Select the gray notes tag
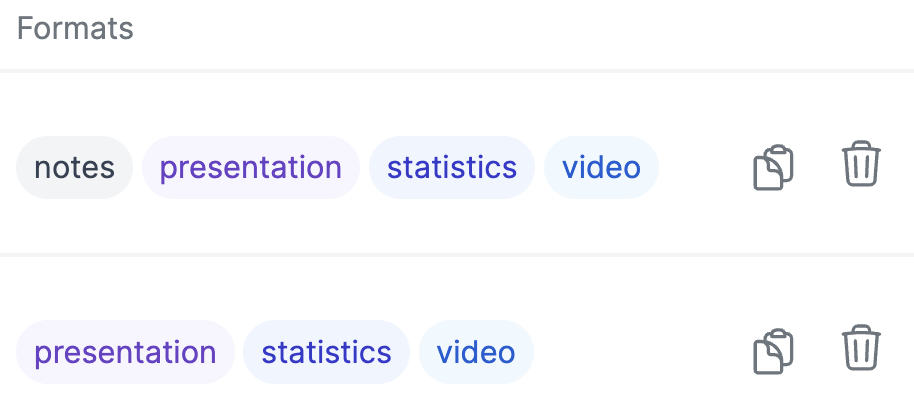 tap(74, 167)
